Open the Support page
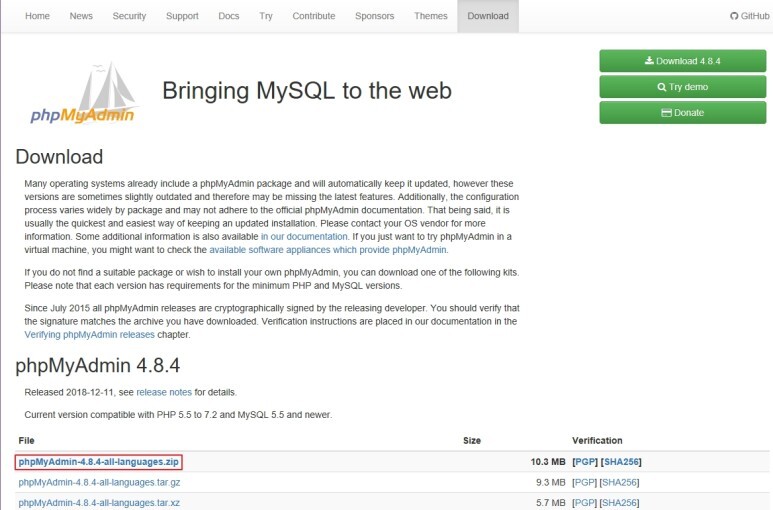 (x=182, y=16)
